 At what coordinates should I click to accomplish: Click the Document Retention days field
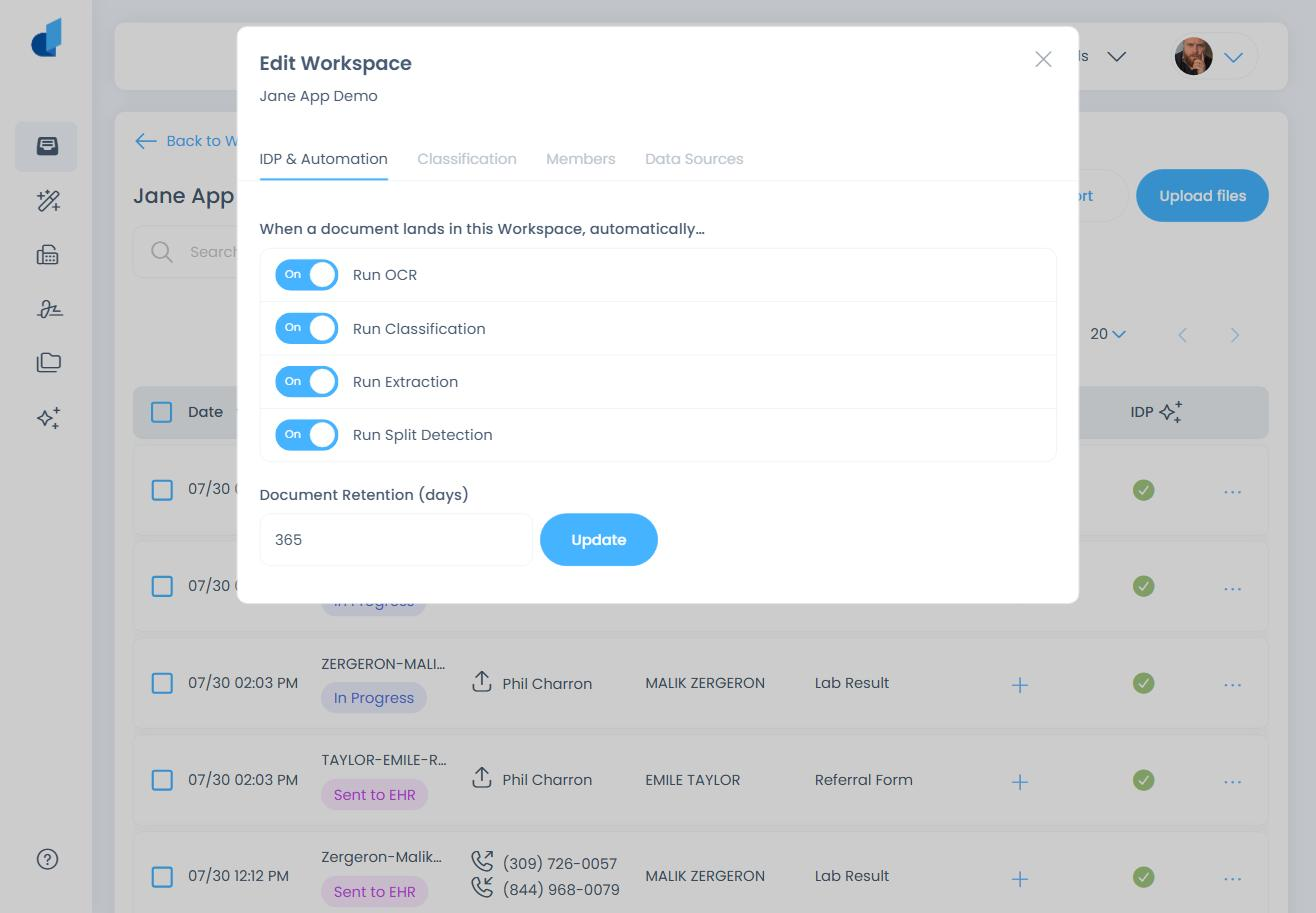click(x=396, y=540)
